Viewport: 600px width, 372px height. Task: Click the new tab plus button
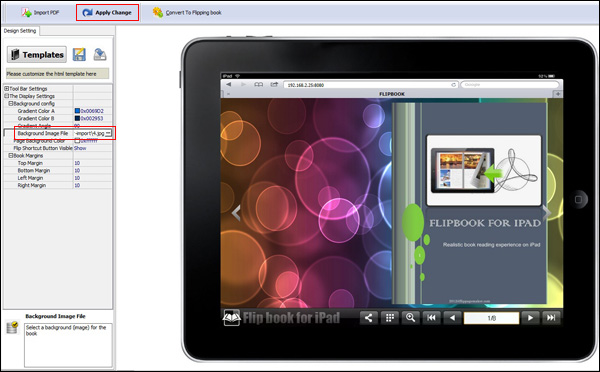(558, 94)
